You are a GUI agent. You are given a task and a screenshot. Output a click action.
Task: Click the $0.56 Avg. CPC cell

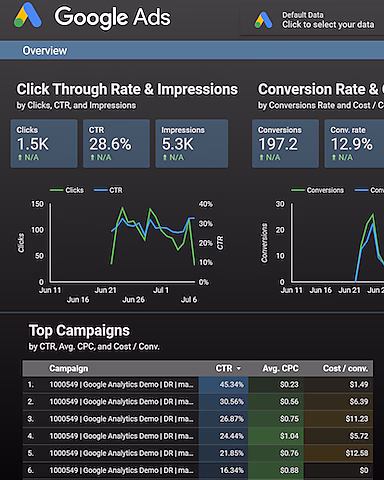tap(276, 402)
